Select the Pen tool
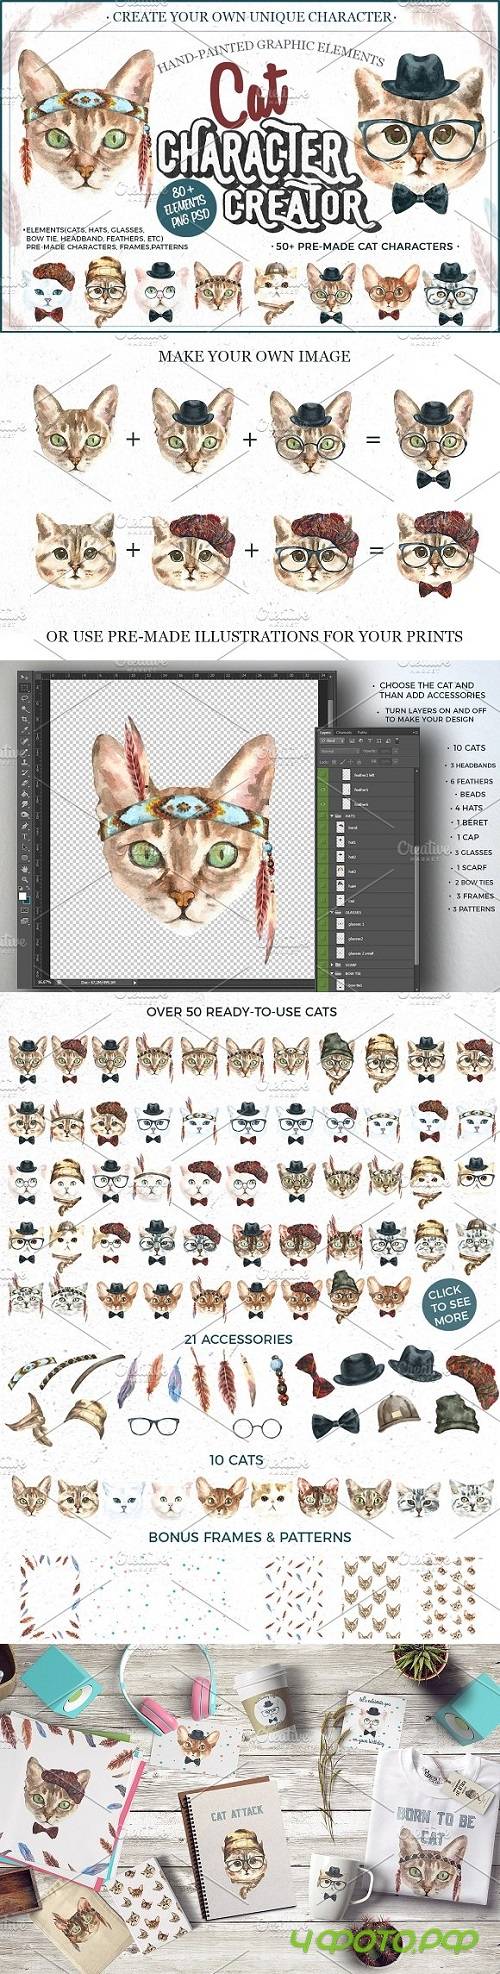Screen dimensions: 500x1974 pyautogui.click(x=24, y=826)
